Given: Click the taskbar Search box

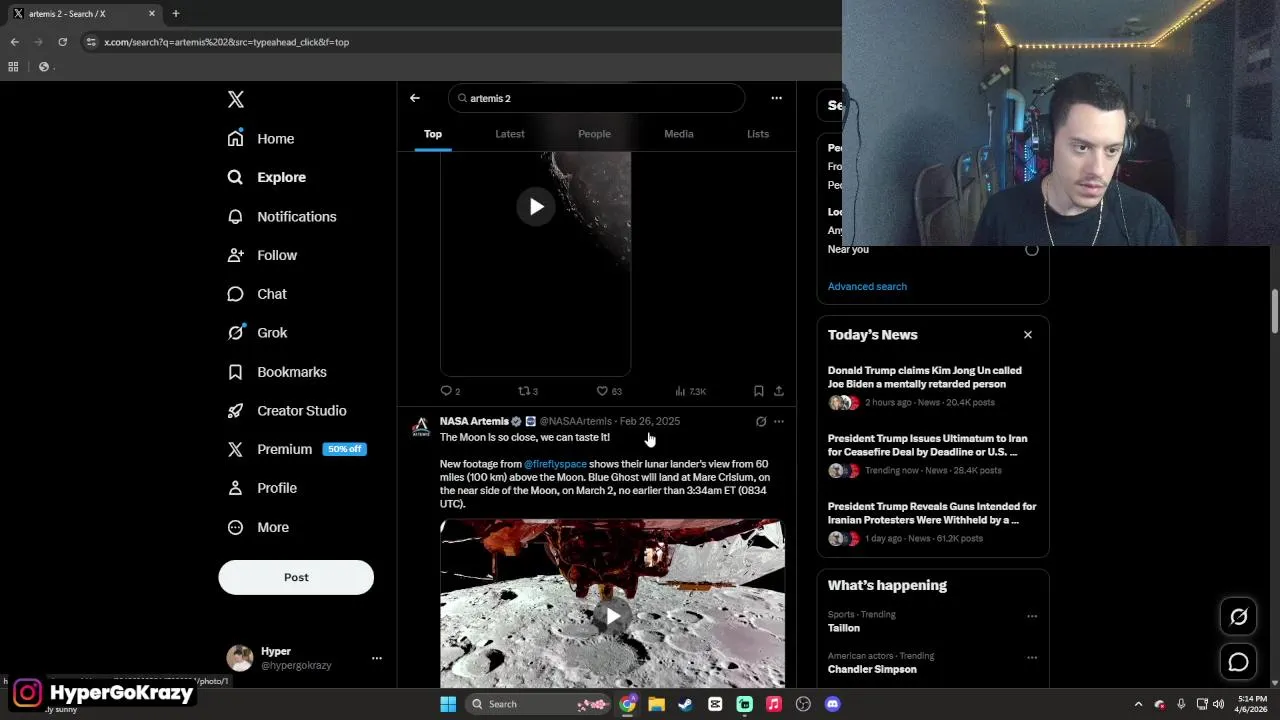Looking at the screenshot, I should (539, 704).
